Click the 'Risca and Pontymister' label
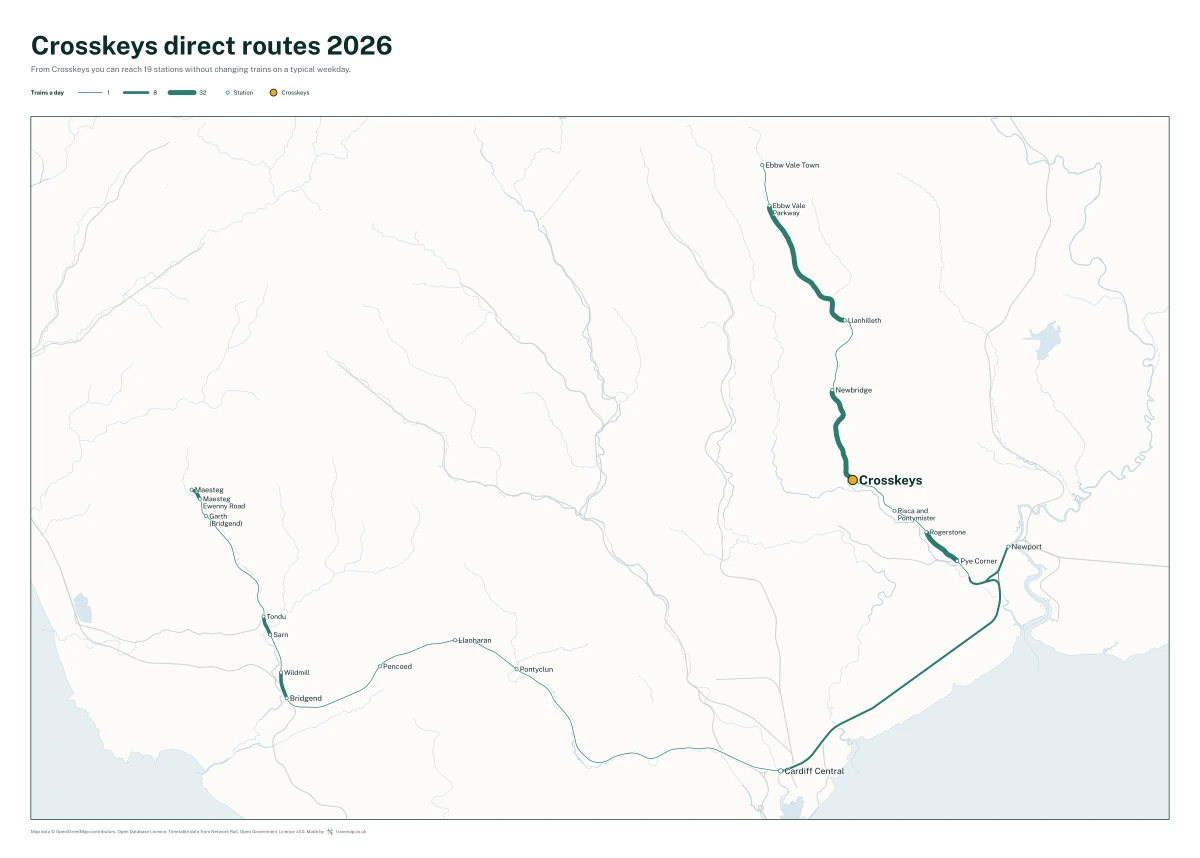This screenshot has width=1200, height=858. (917, 514)
